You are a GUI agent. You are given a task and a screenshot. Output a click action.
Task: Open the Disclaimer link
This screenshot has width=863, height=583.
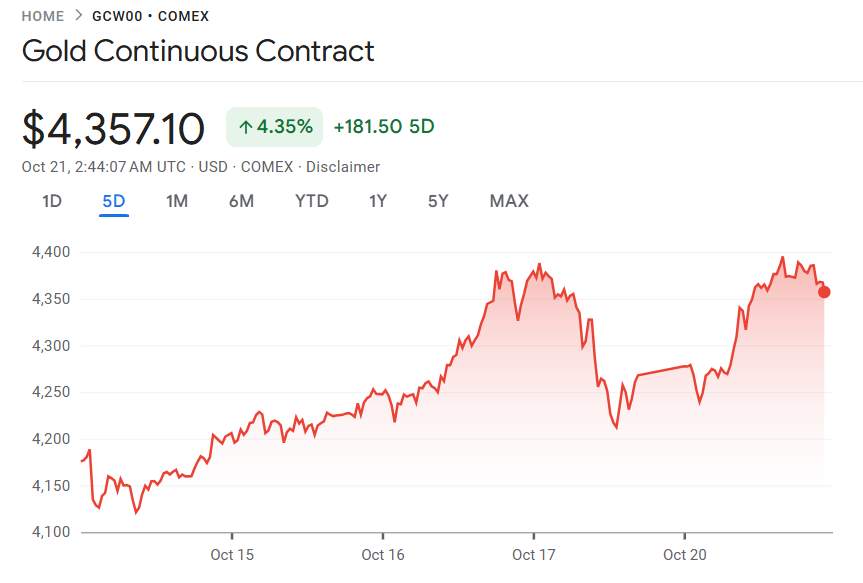coord(343,167)
